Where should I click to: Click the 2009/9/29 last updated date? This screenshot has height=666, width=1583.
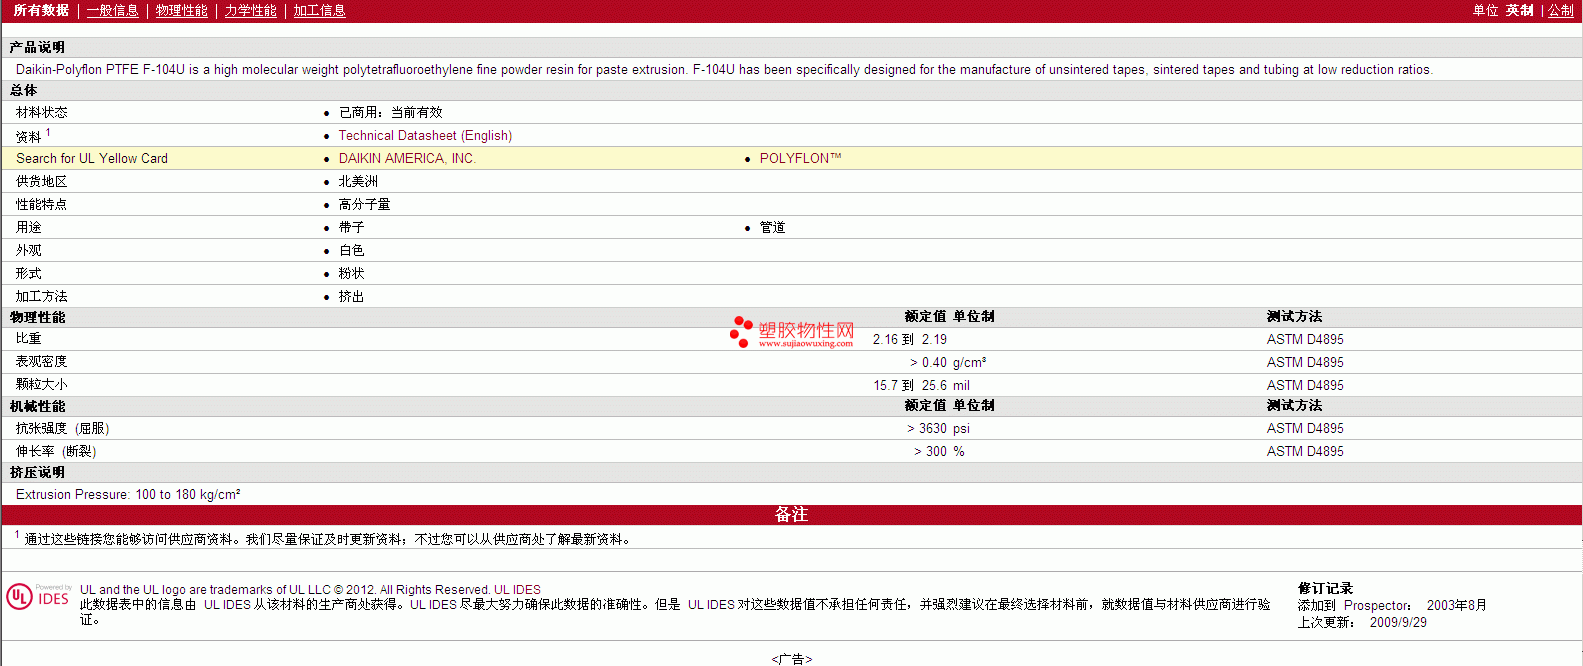(1398, 622)
